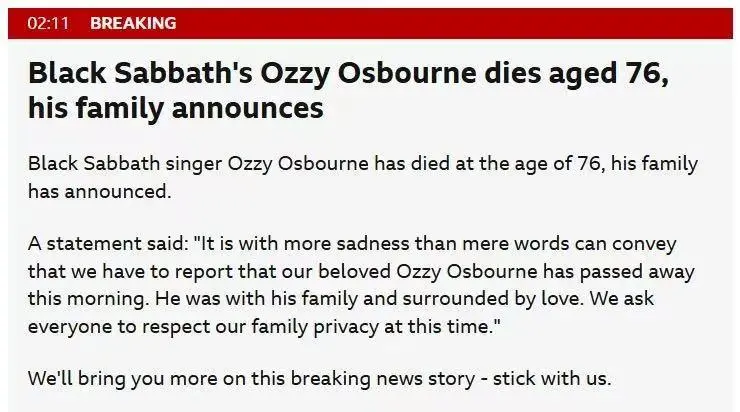Click the BREAKING label in the banner
The image size is (740, 412).
coord(133,23)
